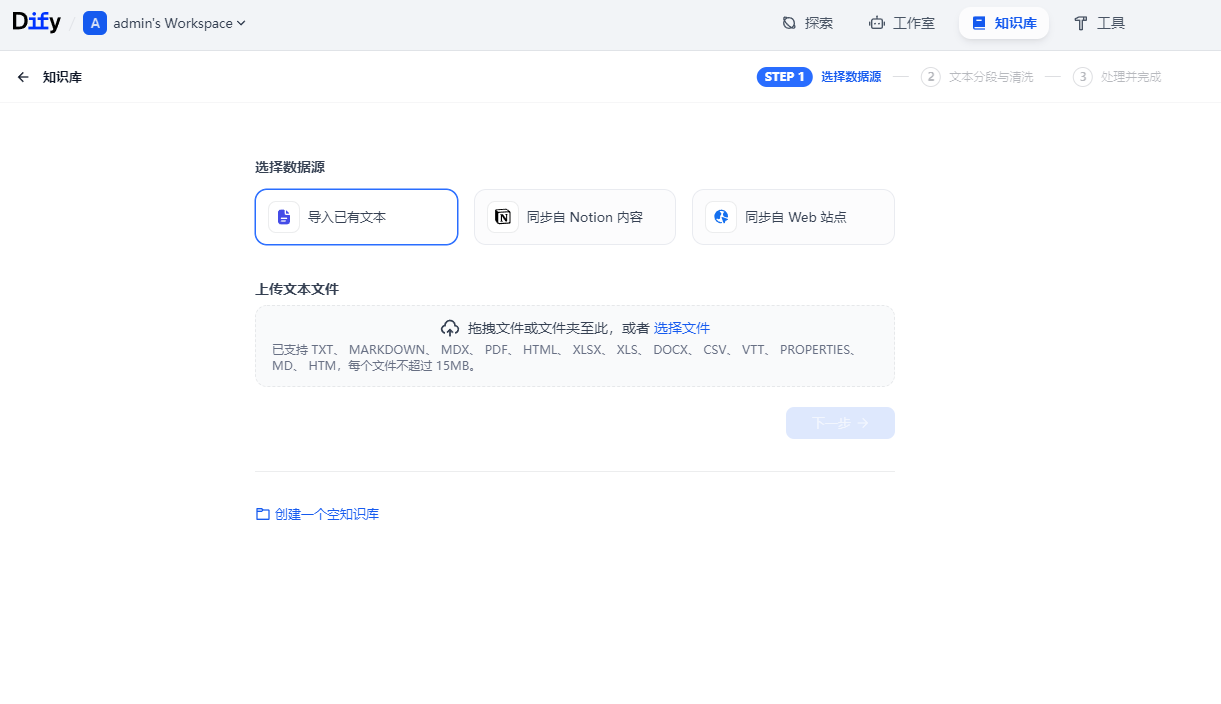Open the 探索 (Explore) tab
The width and height of the screenshot is (1221, 704).
tap(807, 23)
